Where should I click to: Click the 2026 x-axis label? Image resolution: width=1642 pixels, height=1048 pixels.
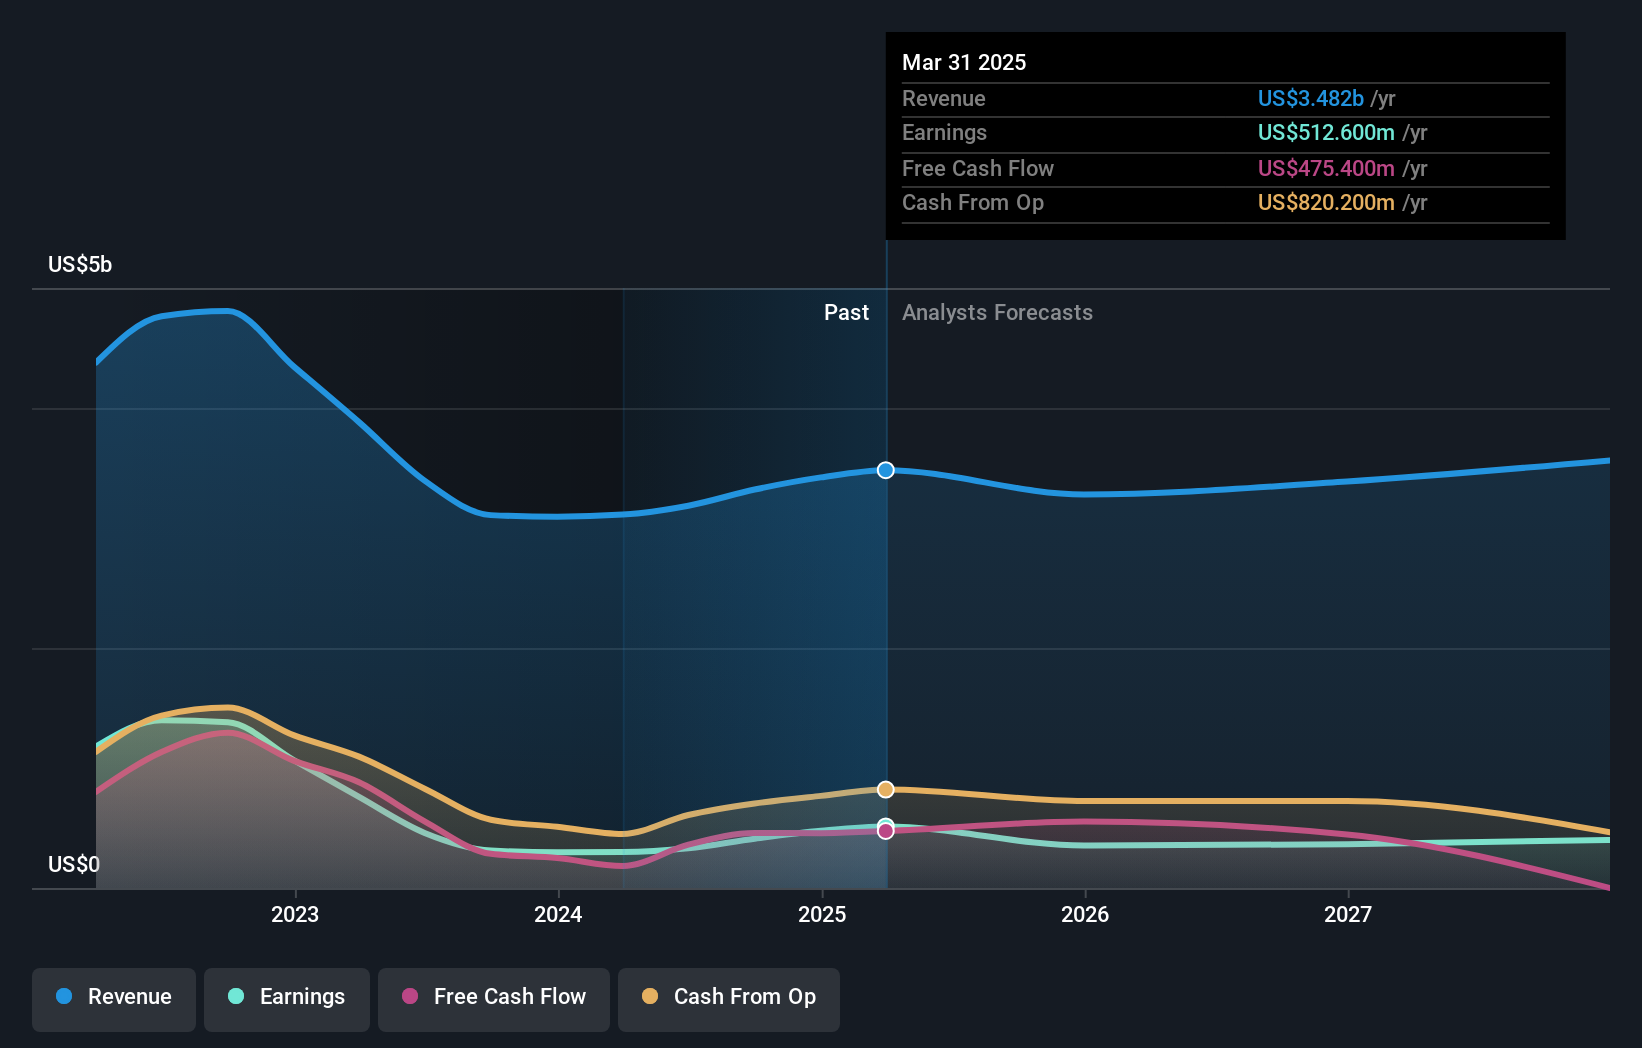[1085, 914]
